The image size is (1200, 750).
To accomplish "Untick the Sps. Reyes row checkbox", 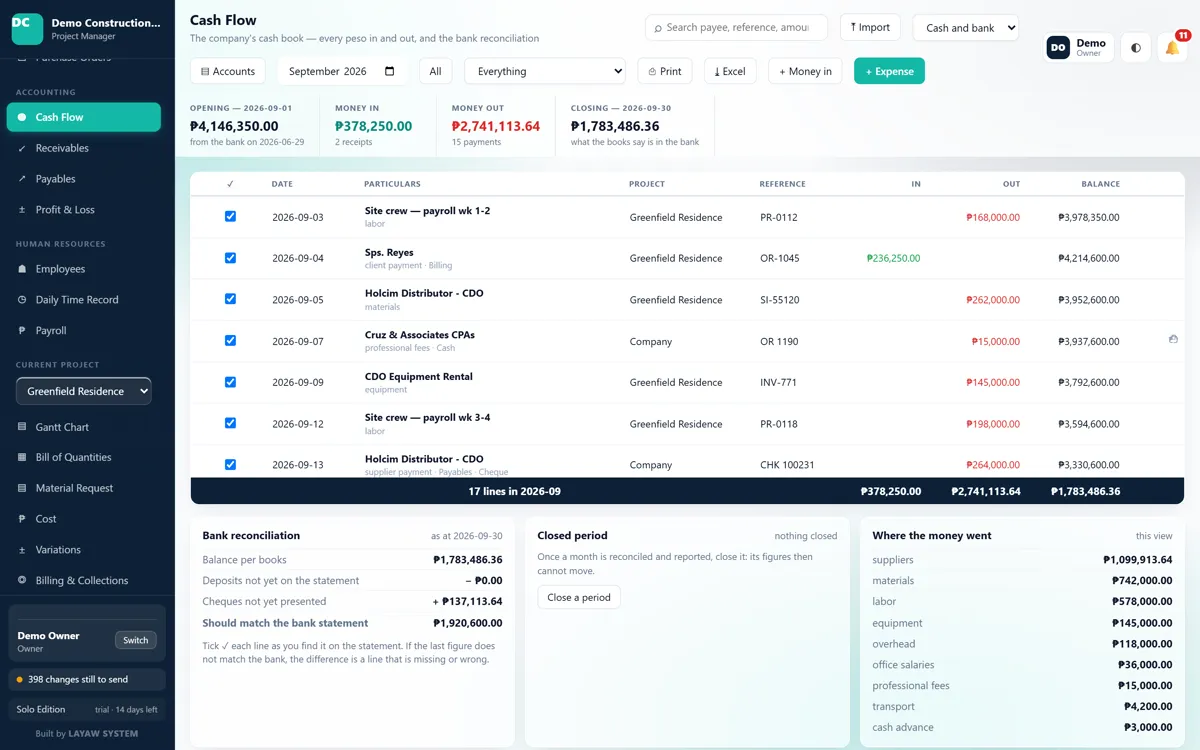I will pos(230,258).
